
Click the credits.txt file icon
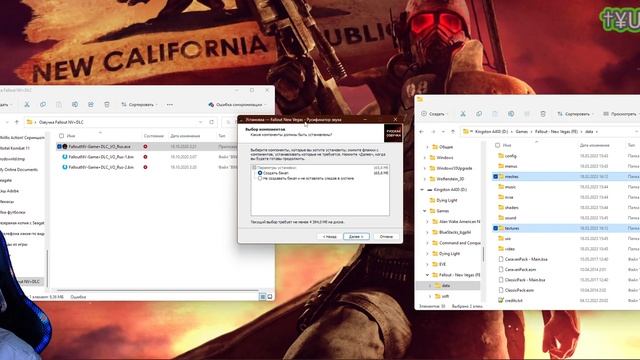click(x=501, y=300)
